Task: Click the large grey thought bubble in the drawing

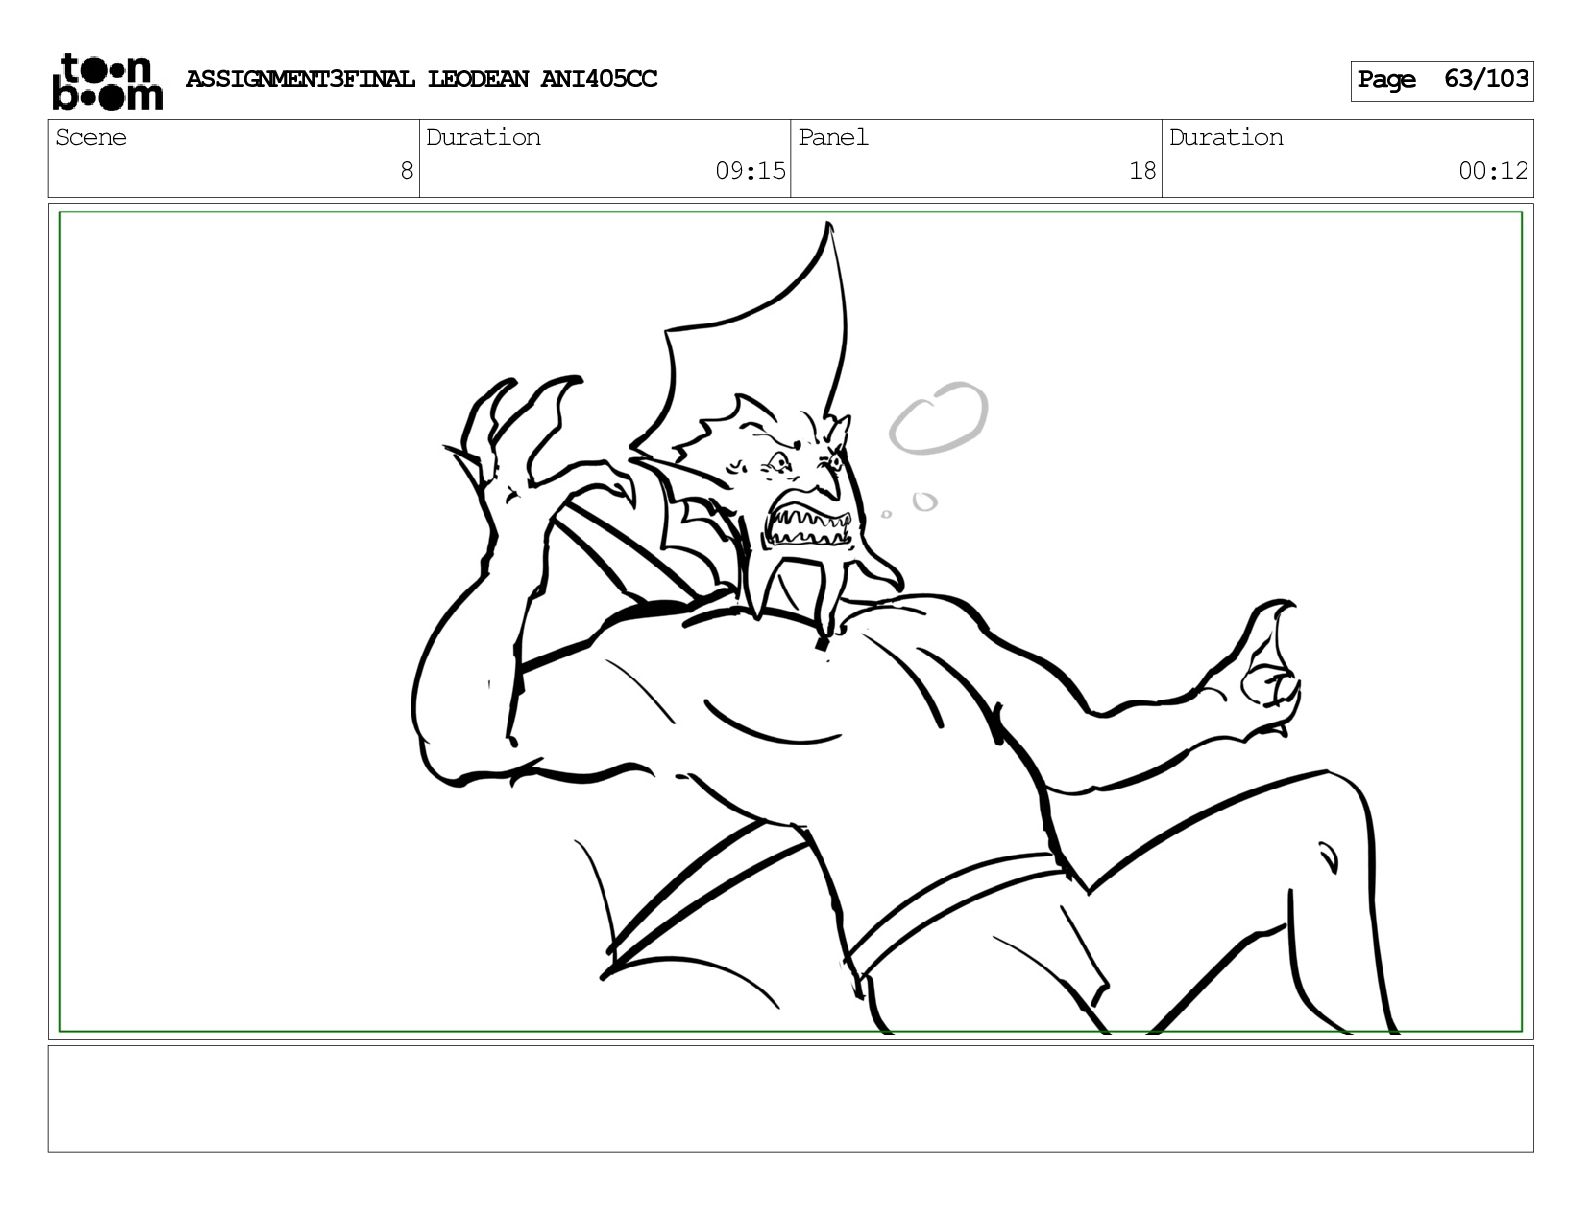Action: tap(938, 418)
